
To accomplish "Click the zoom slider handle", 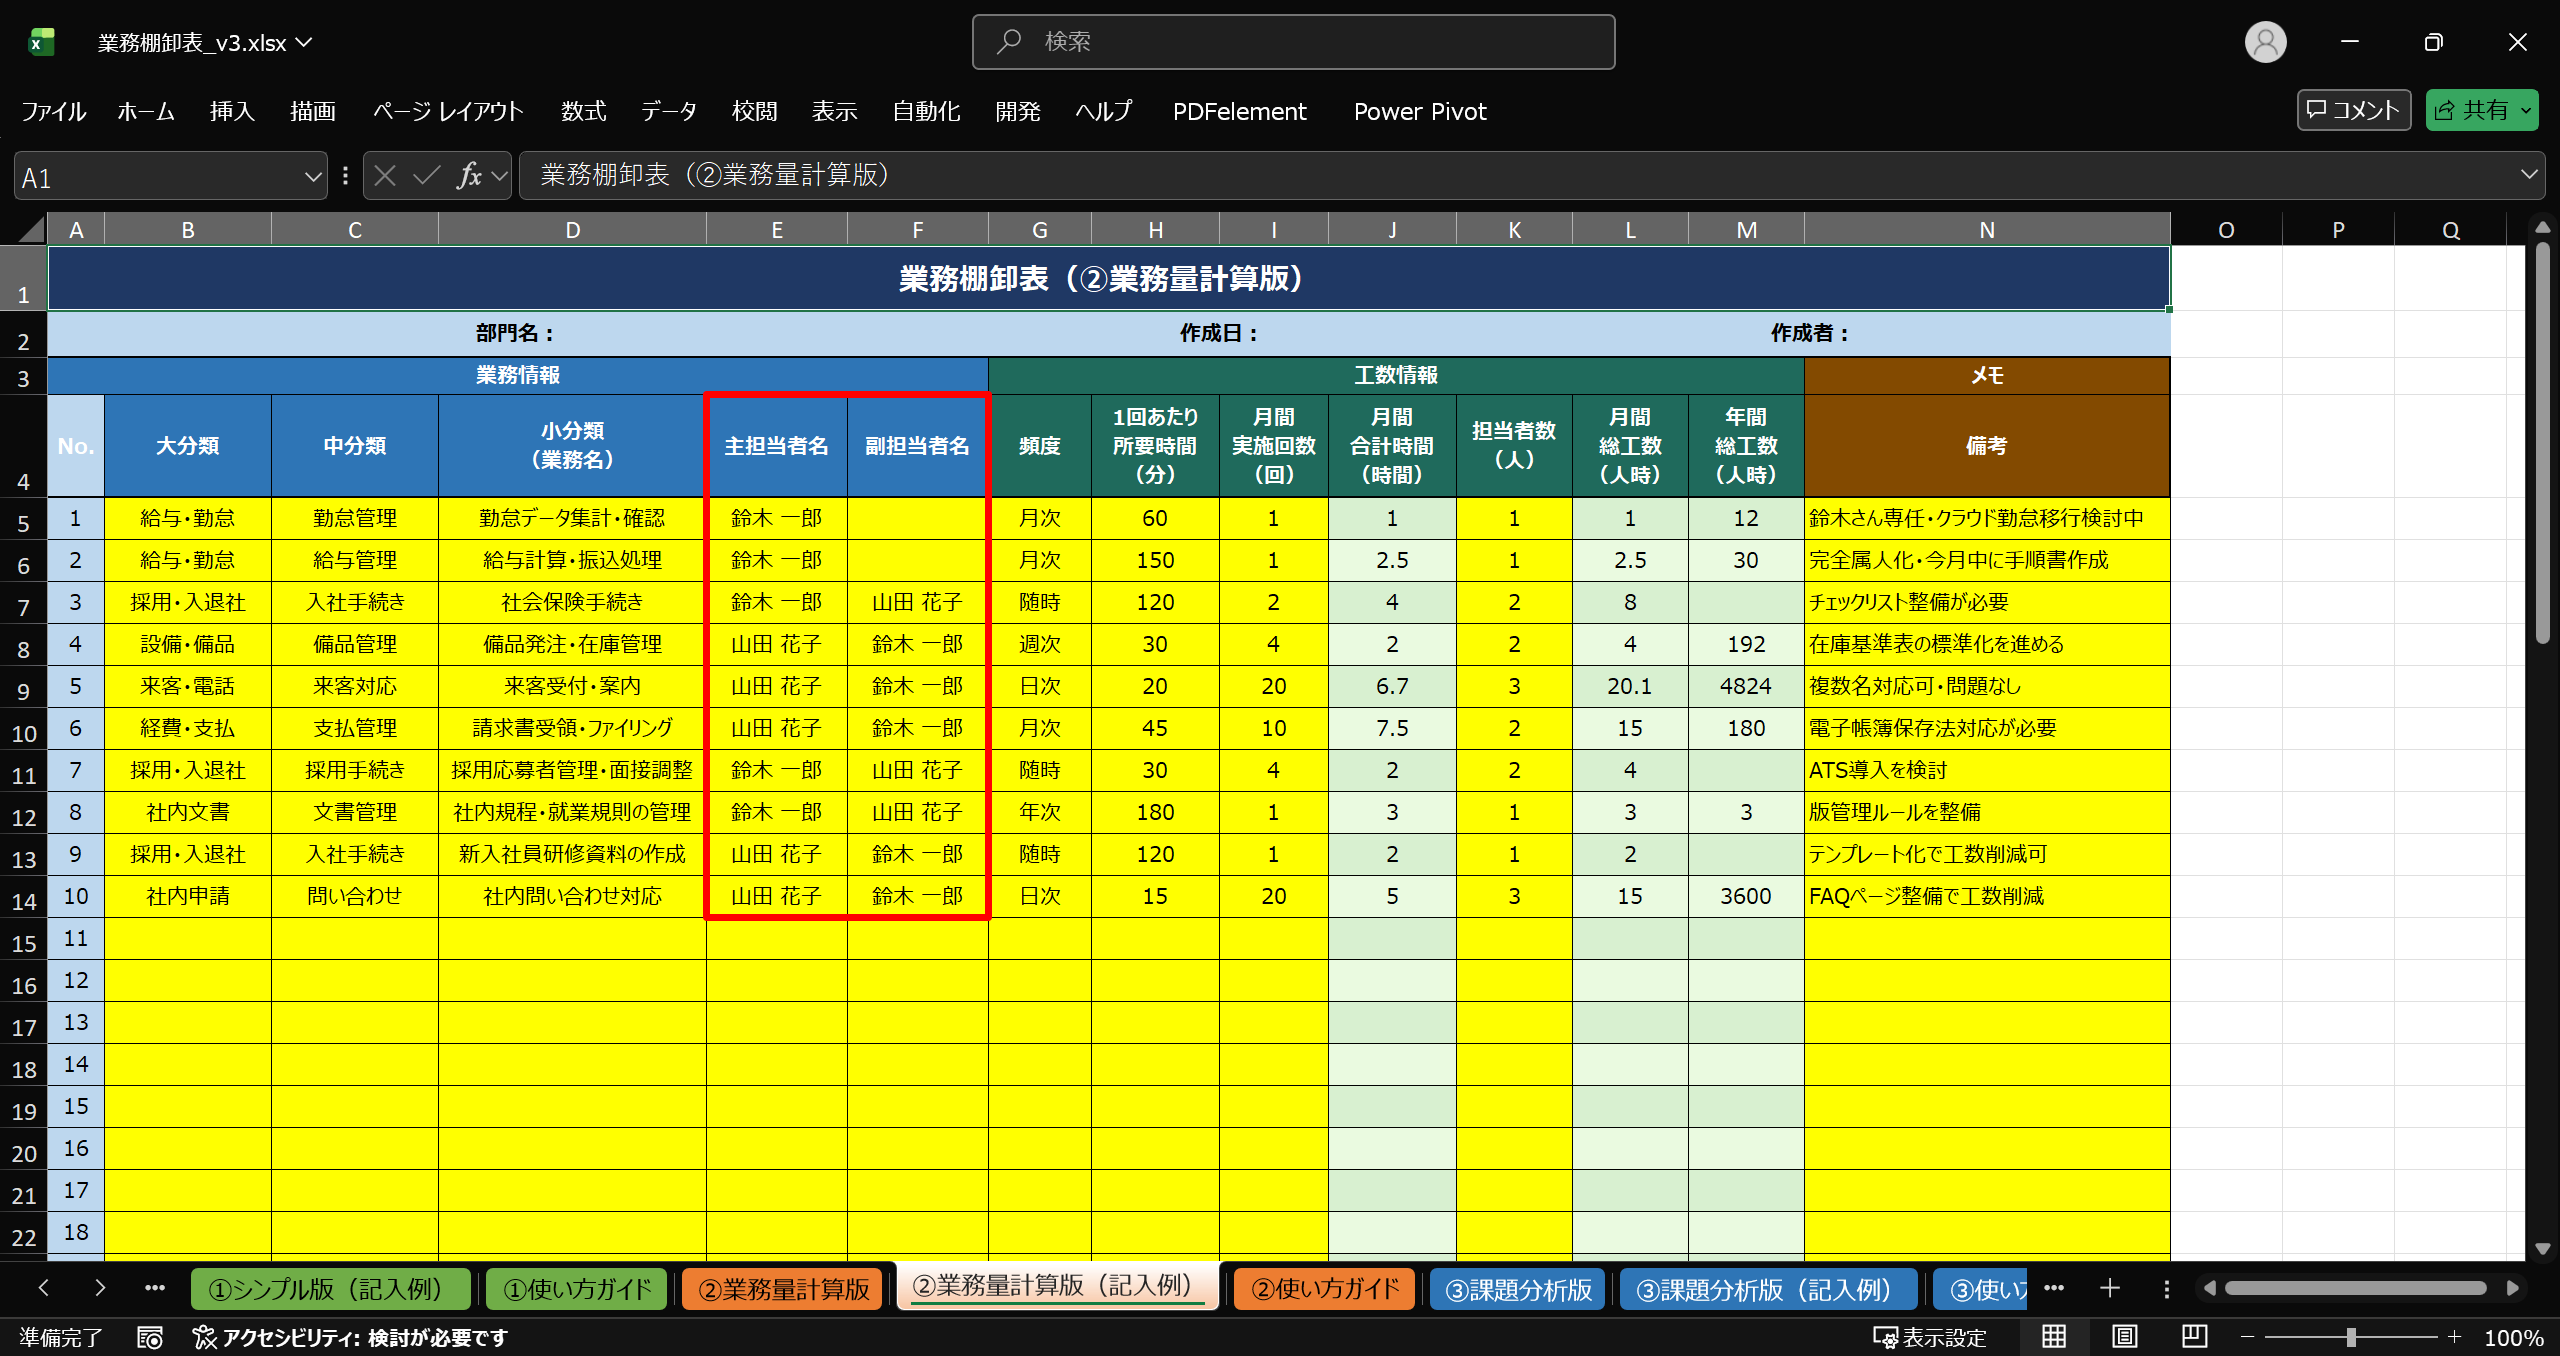I will click(x=2351, y=1337).
